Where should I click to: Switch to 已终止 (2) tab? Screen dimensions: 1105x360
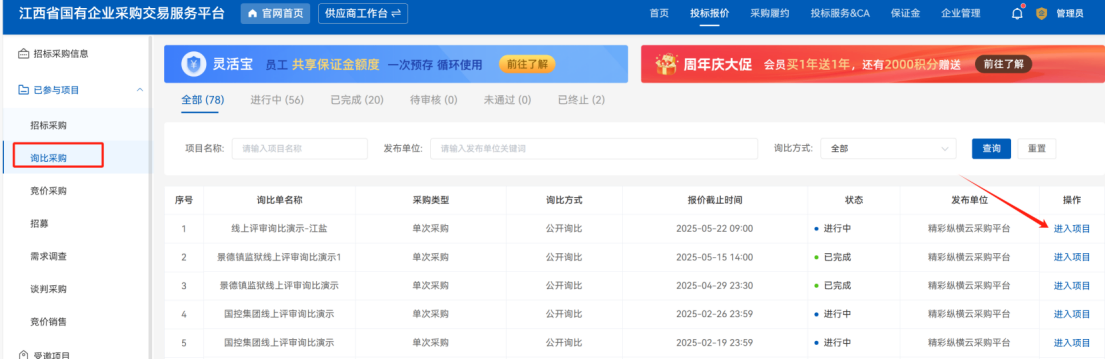(x=581, y=100)
